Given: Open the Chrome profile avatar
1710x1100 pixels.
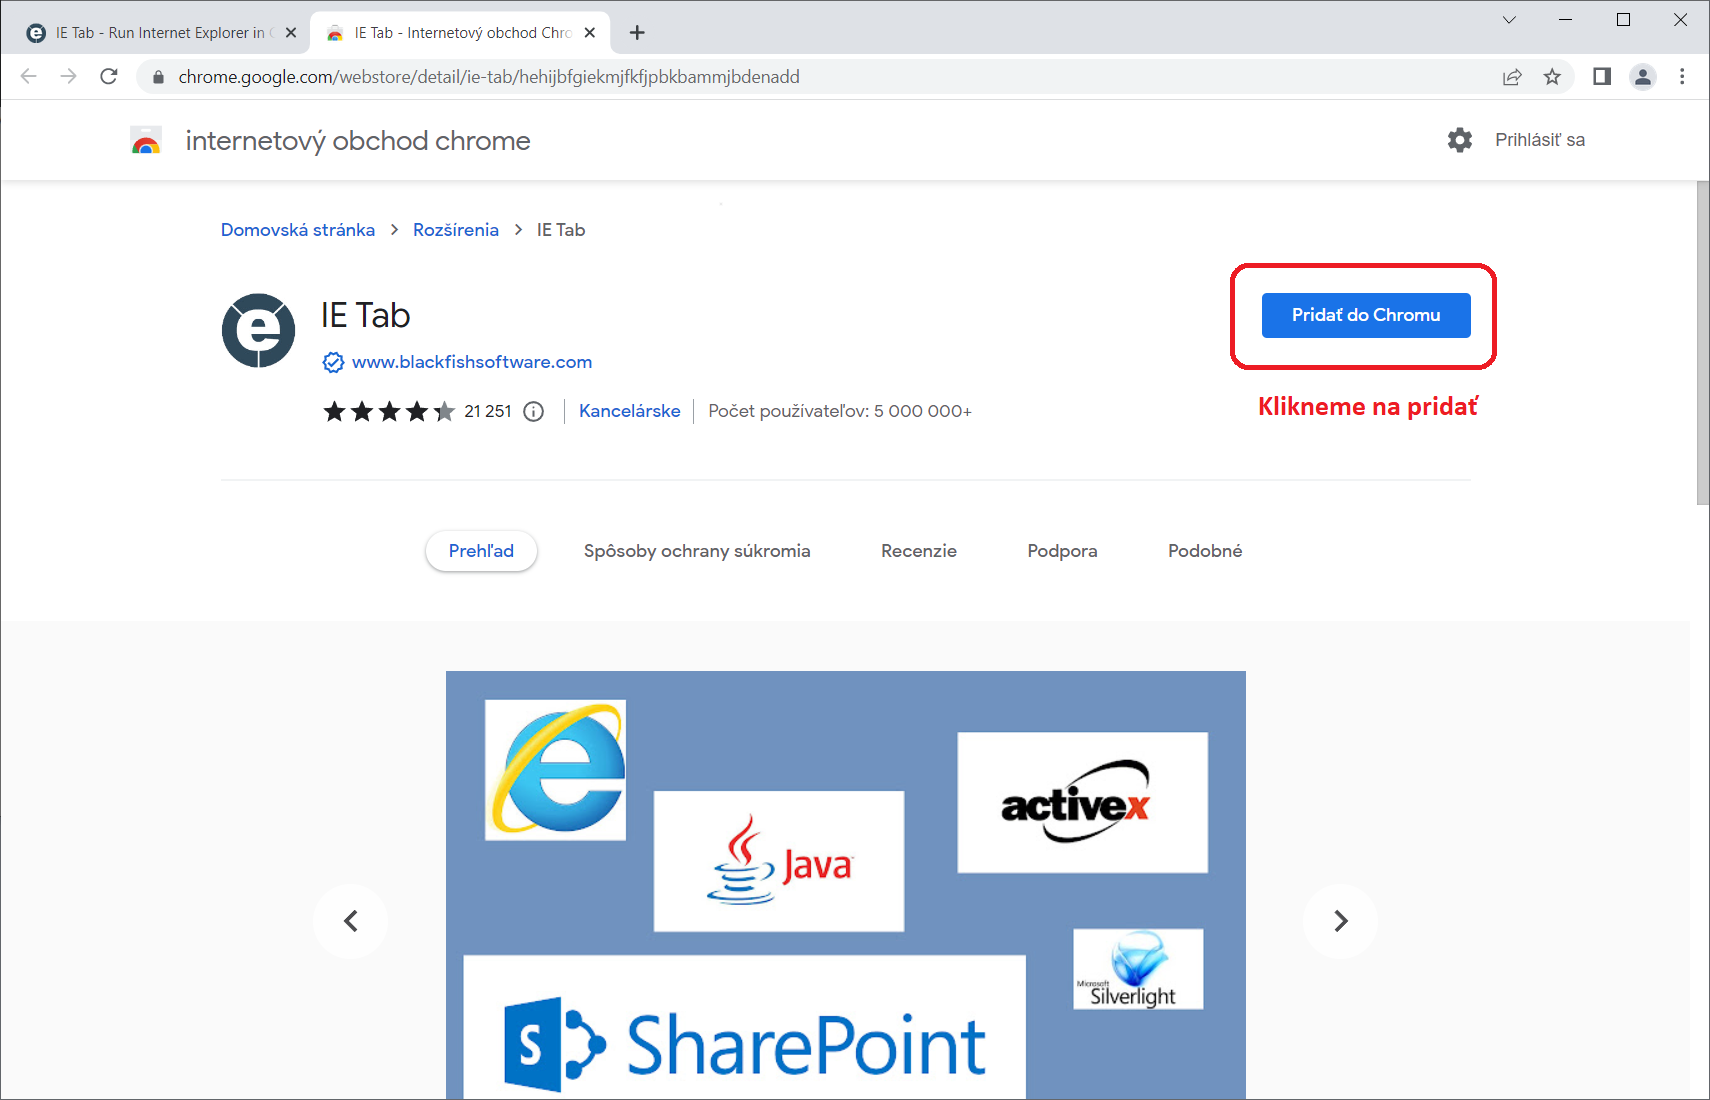Looking at the screenshot, I should (1643, 77).
